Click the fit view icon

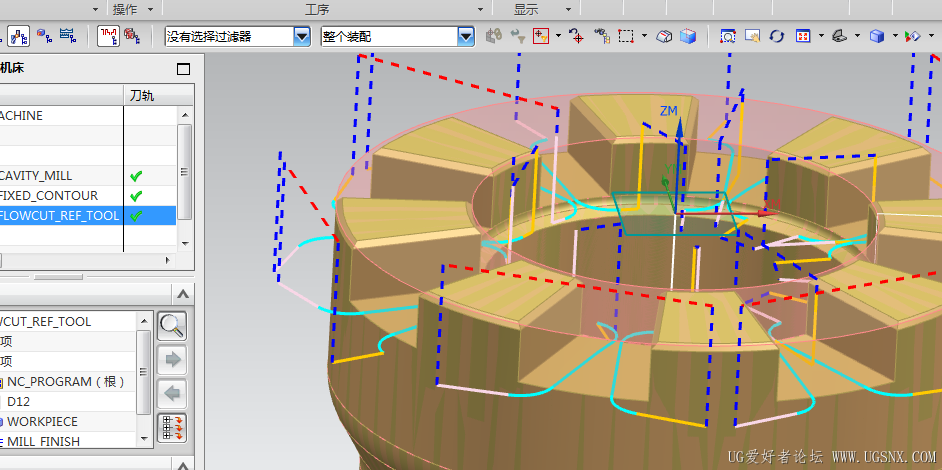coord(803,36)
